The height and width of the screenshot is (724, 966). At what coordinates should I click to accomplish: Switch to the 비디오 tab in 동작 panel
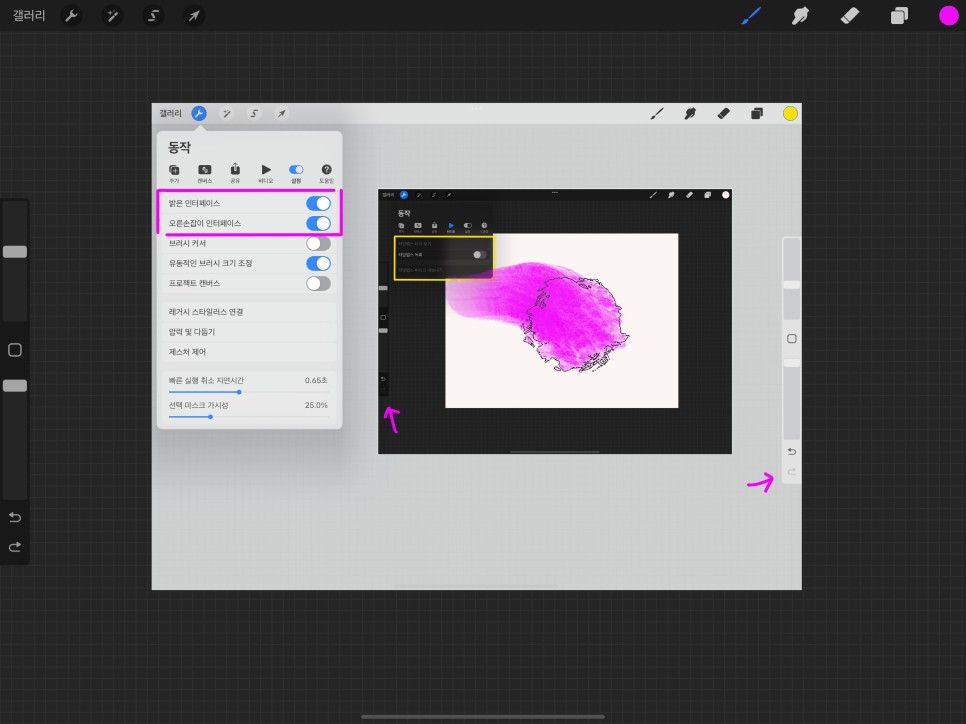tap(266, 174)
